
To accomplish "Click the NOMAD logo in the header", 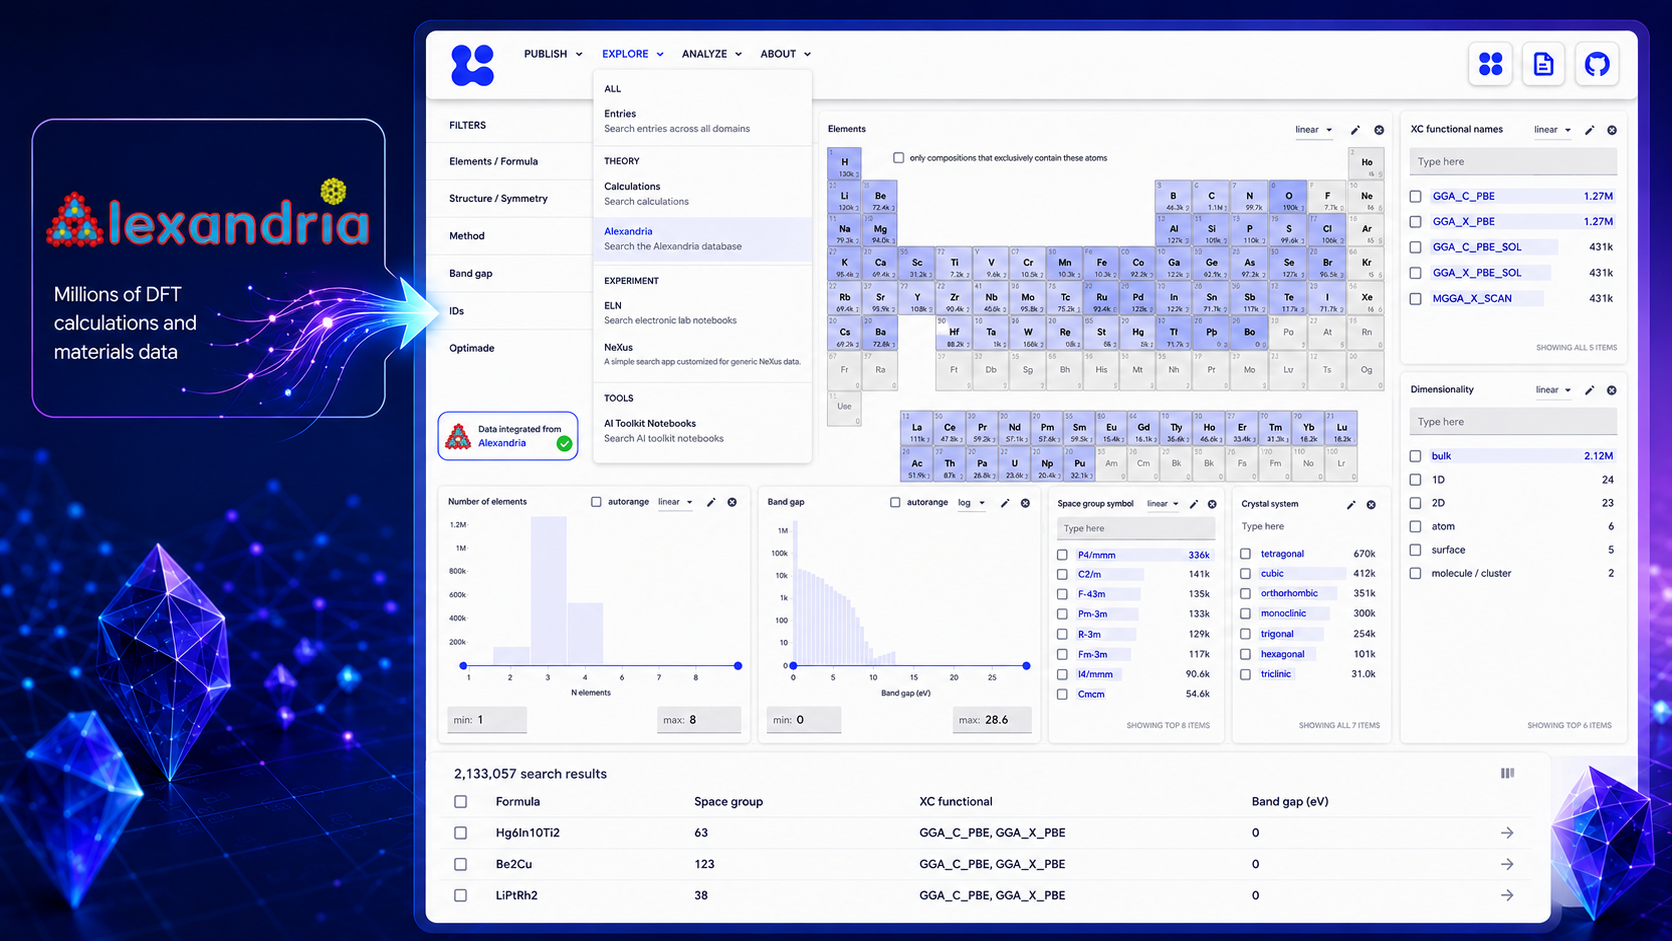I will [472, 65].
